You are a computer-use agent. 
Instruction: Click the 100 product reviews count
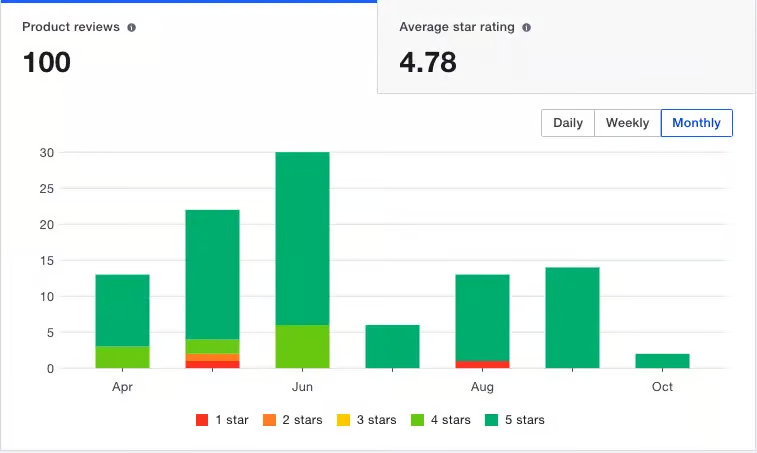coord(47,63)
